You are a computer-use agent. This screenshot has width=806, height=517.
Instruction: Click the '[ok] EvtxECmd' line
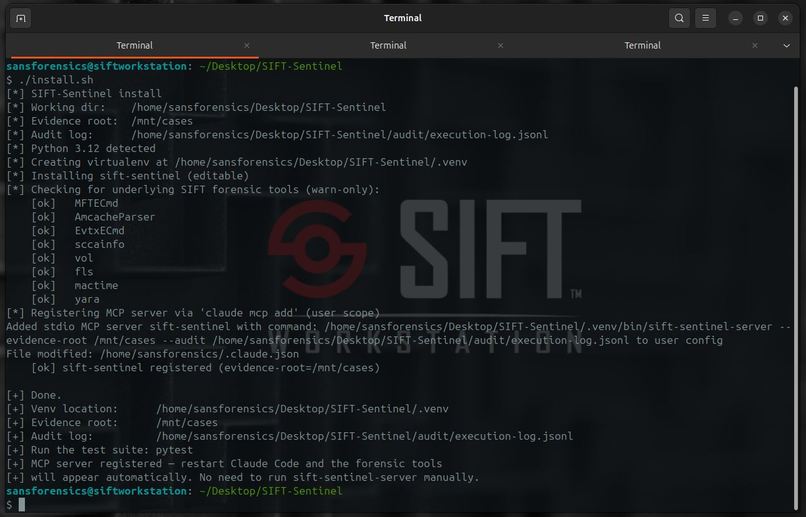coord(78,231)
